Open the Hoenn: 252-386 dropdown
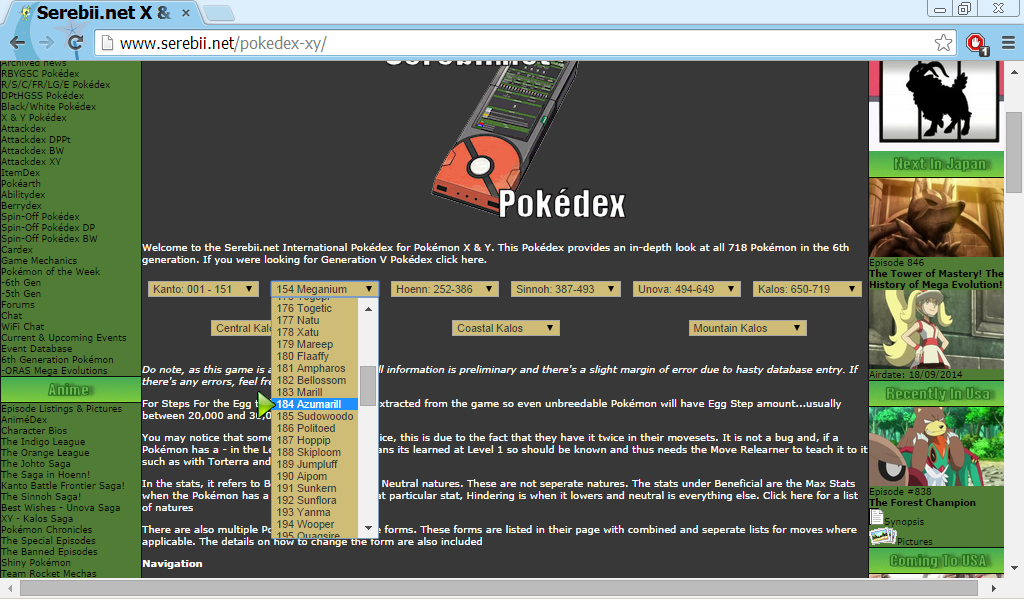This screenshot has width=1024, height=600. coord(444,289)
